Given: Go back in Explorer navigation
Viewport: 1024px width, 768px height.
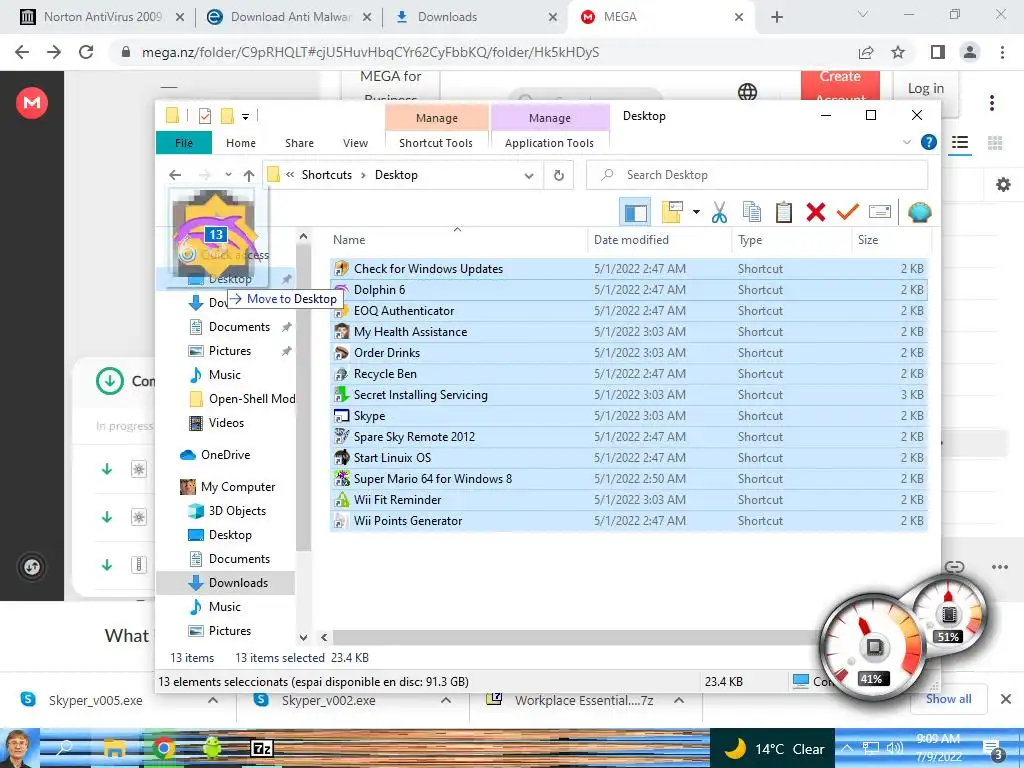Looking at the screenshot, I should pos(174,175).
